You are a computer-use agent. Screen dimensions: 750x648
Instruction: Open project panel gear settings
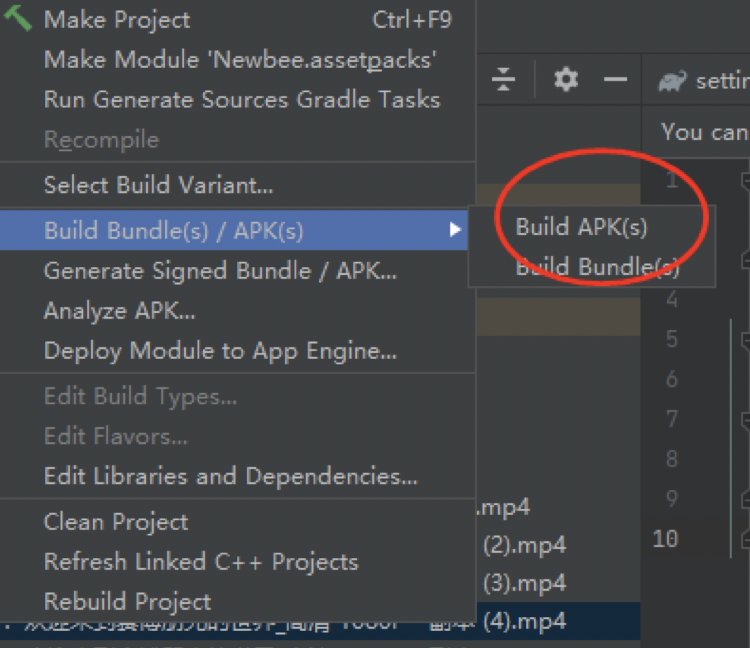pos(566,79)
